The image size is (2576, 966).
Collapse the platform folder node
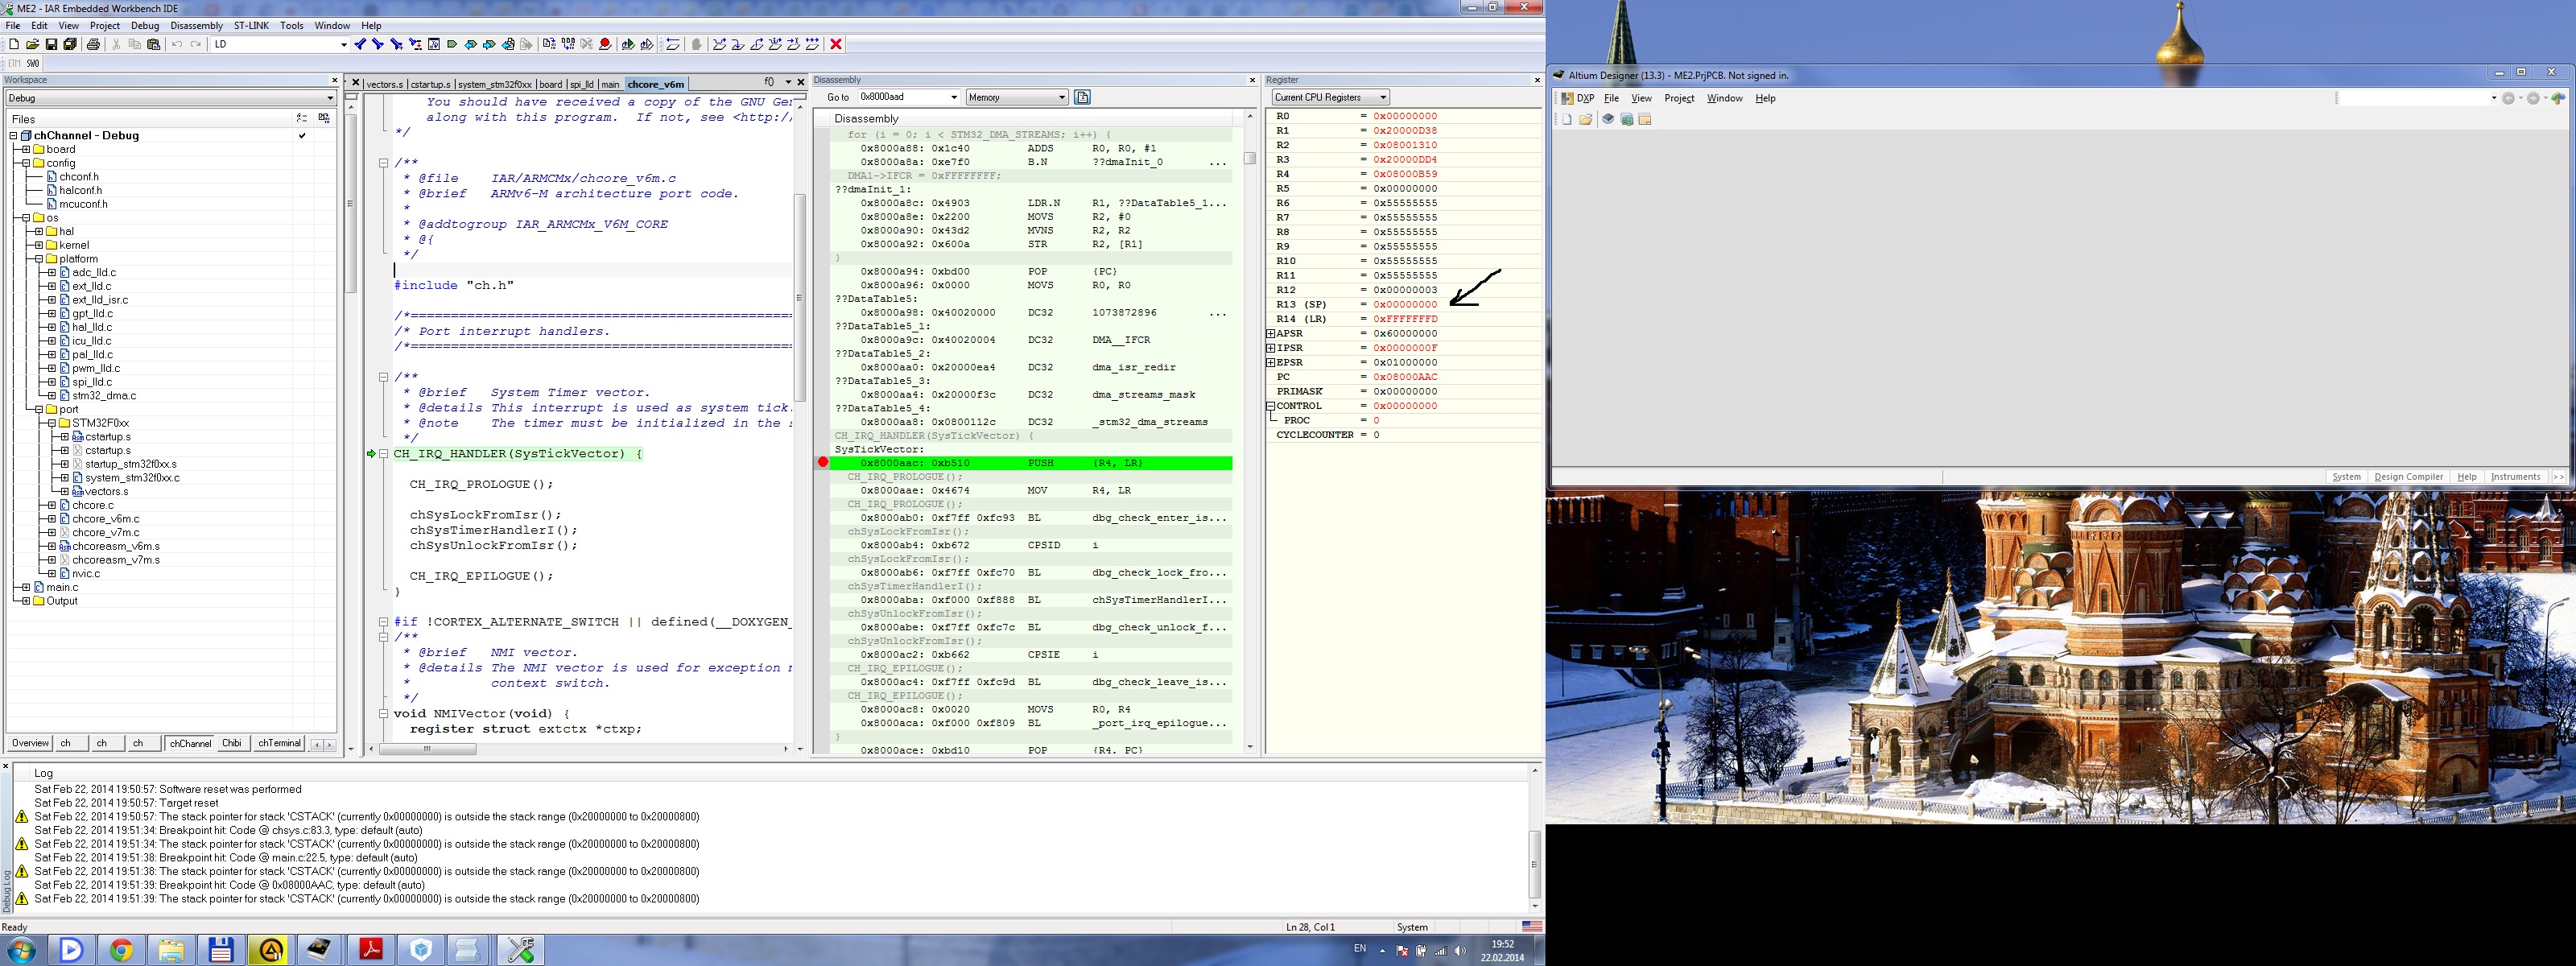point(39,259)
